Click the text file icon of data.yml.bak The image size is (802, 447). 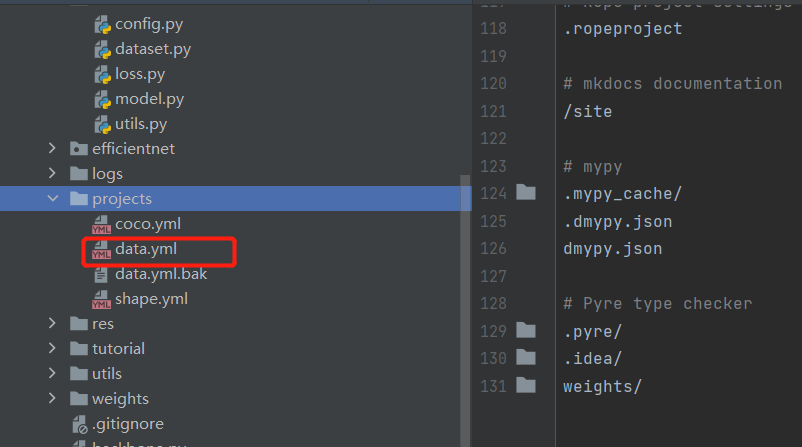click(101, 275)
